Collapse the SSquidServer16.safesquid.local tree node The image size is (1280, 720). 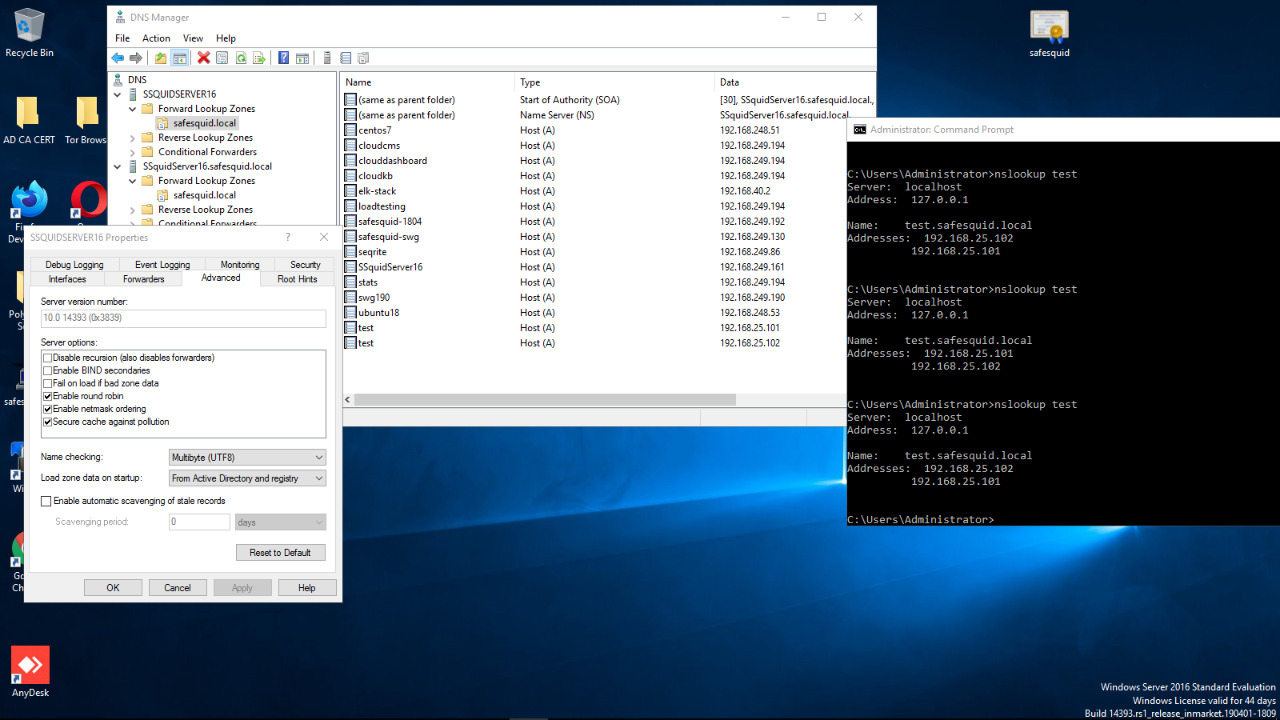click(x=119, y=166)
